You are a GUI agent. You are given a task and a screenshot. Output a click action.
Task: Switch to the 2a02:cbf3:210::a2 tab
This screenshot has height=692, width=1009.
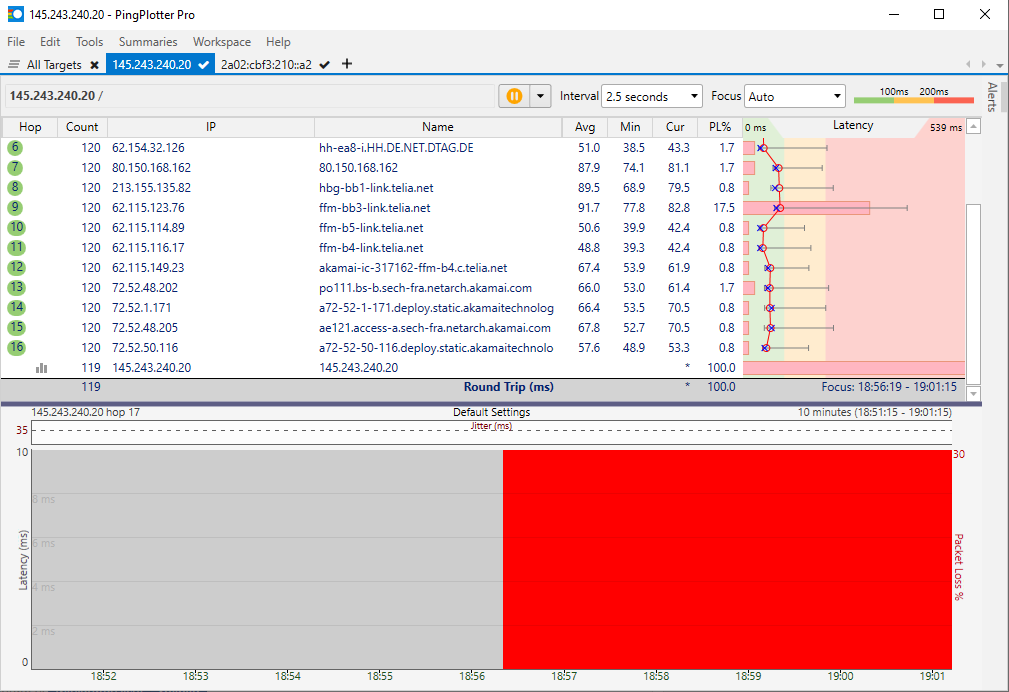tap(266, 64)
